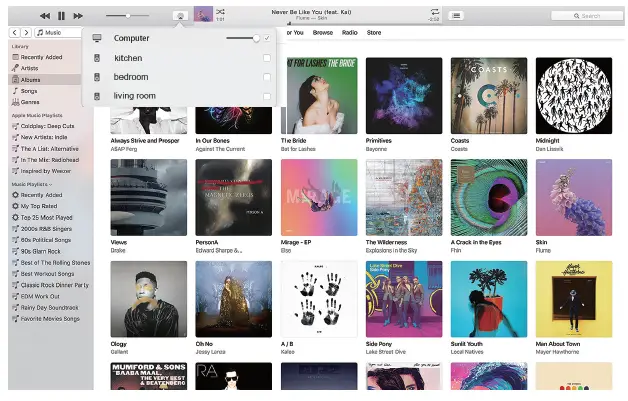Open the AirPlay output button
The height and width of the screenshot is (401, 628).
coord(180,16)
